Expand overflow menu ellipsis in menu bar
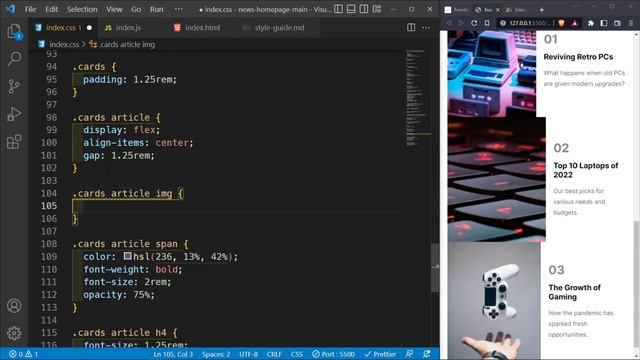Screen dimensions: 640x360 [x=179, y=9]
